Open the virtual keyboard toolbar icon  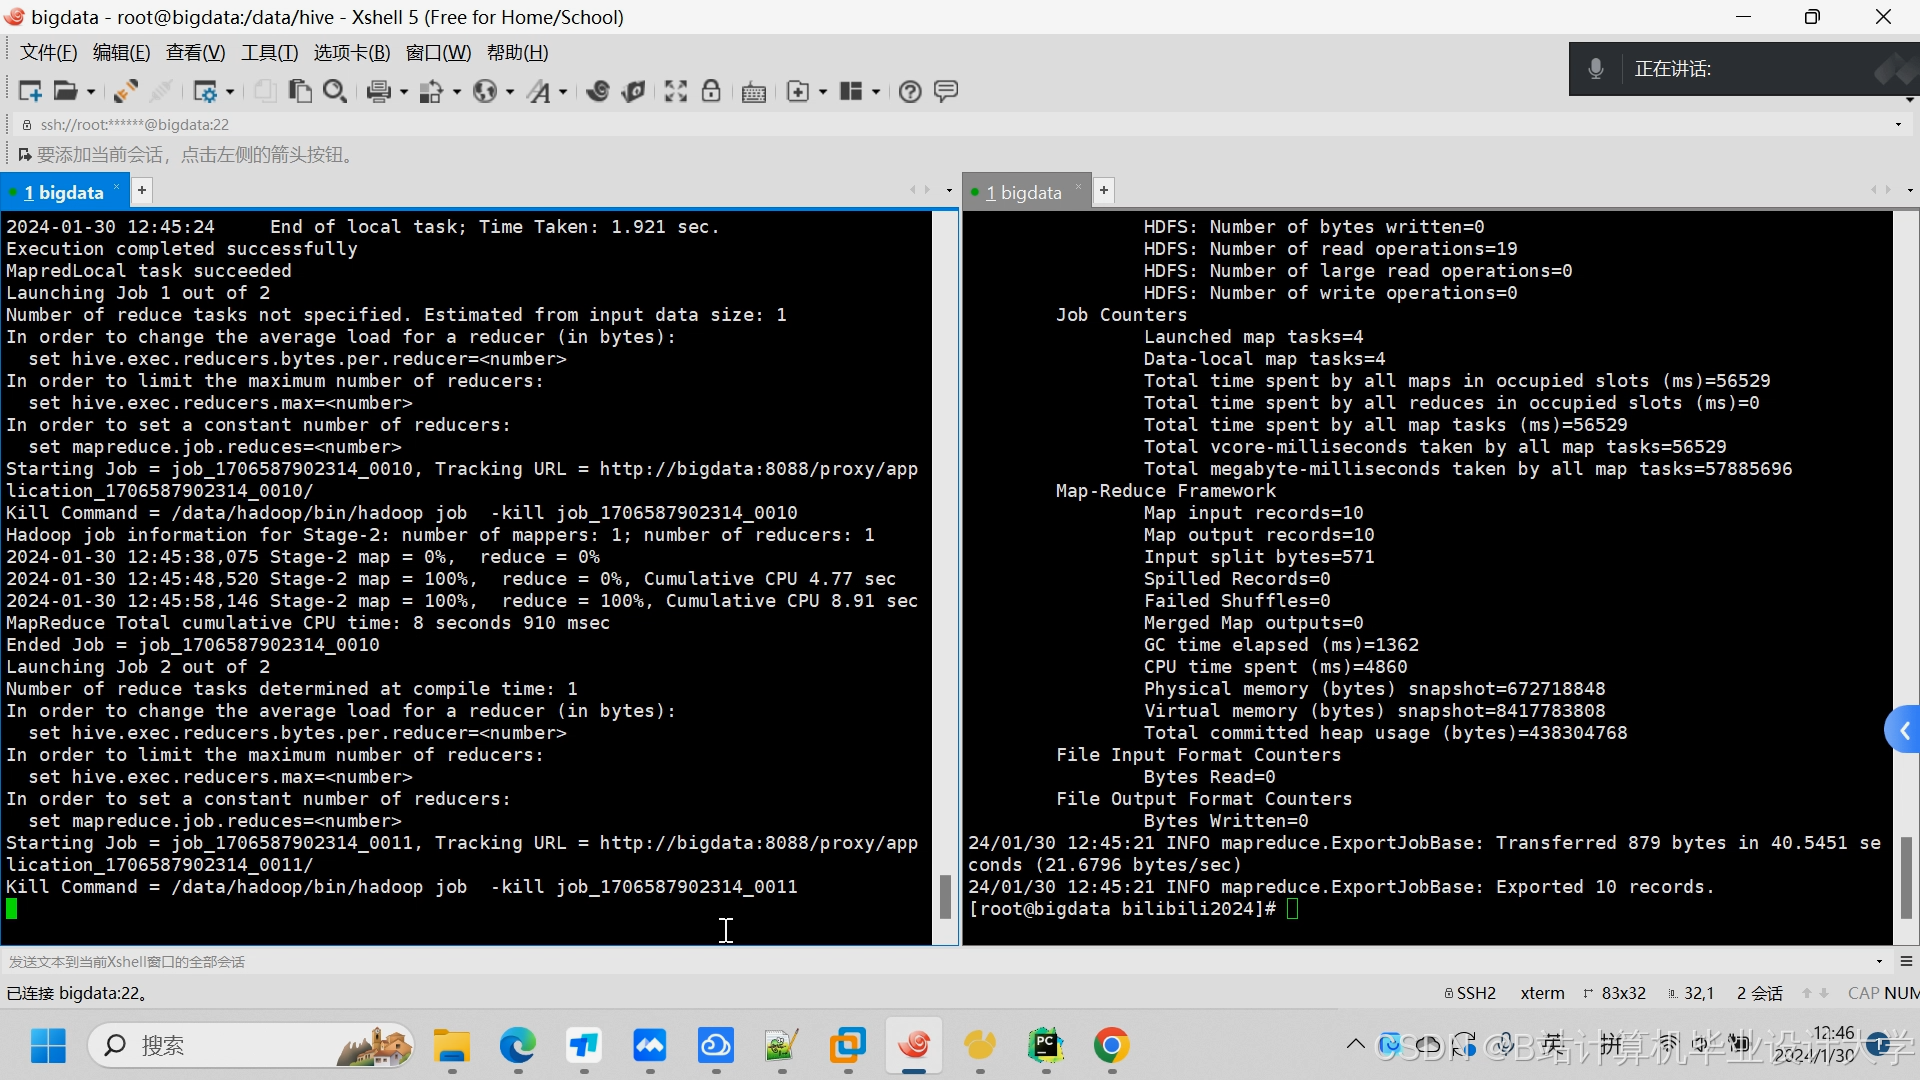(x=754, y=92)
